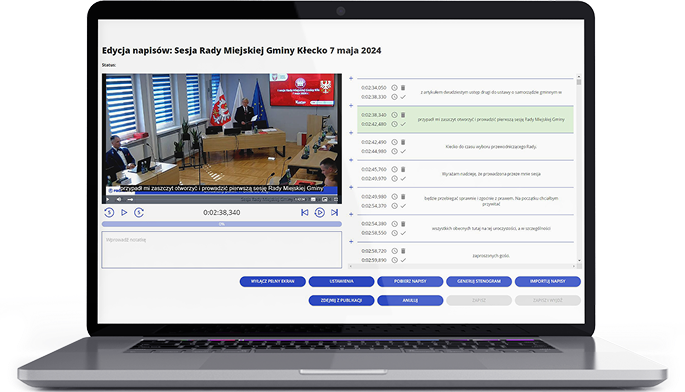Rewind 5 seconds with the left circular arrow
Image resolution: width=685 pixels, height=392 pixels.
point(109,212)
